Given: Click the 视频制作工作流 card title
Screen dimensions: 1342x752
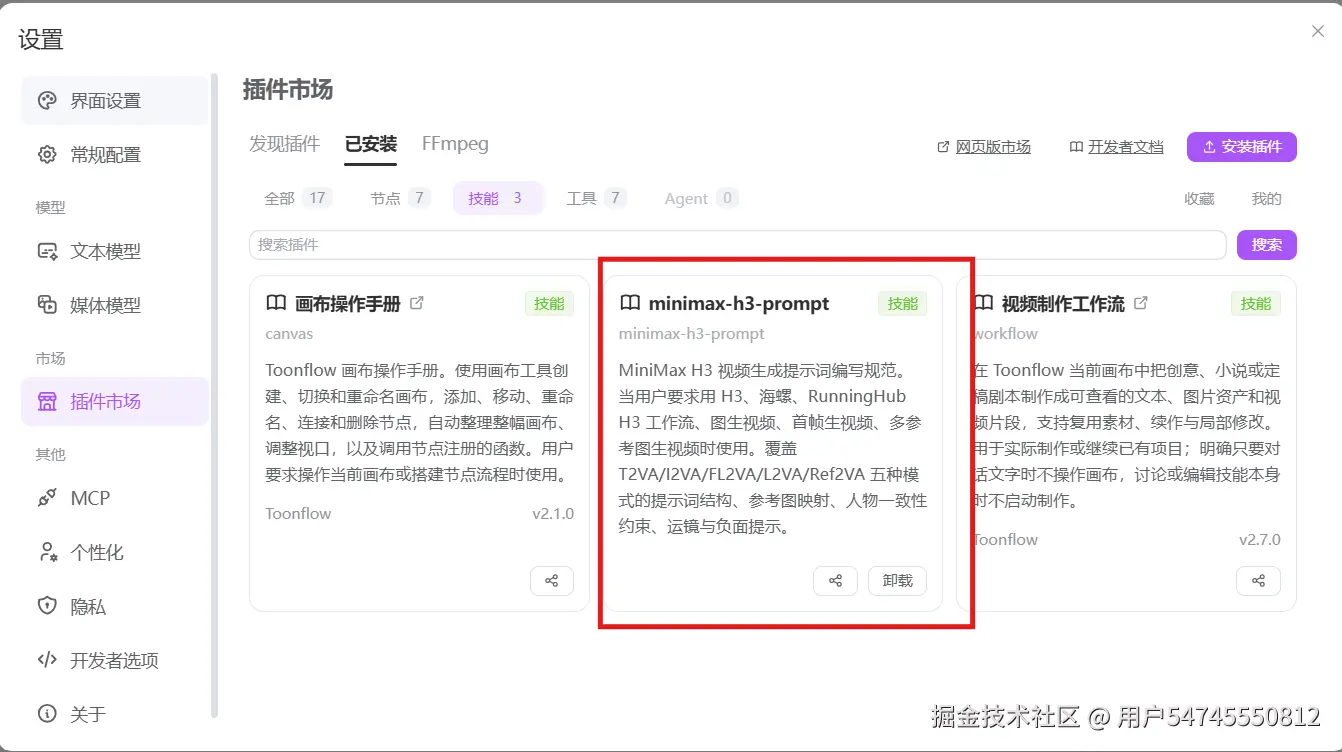Looking at the screenshot, I should (x=1063, y=304).
